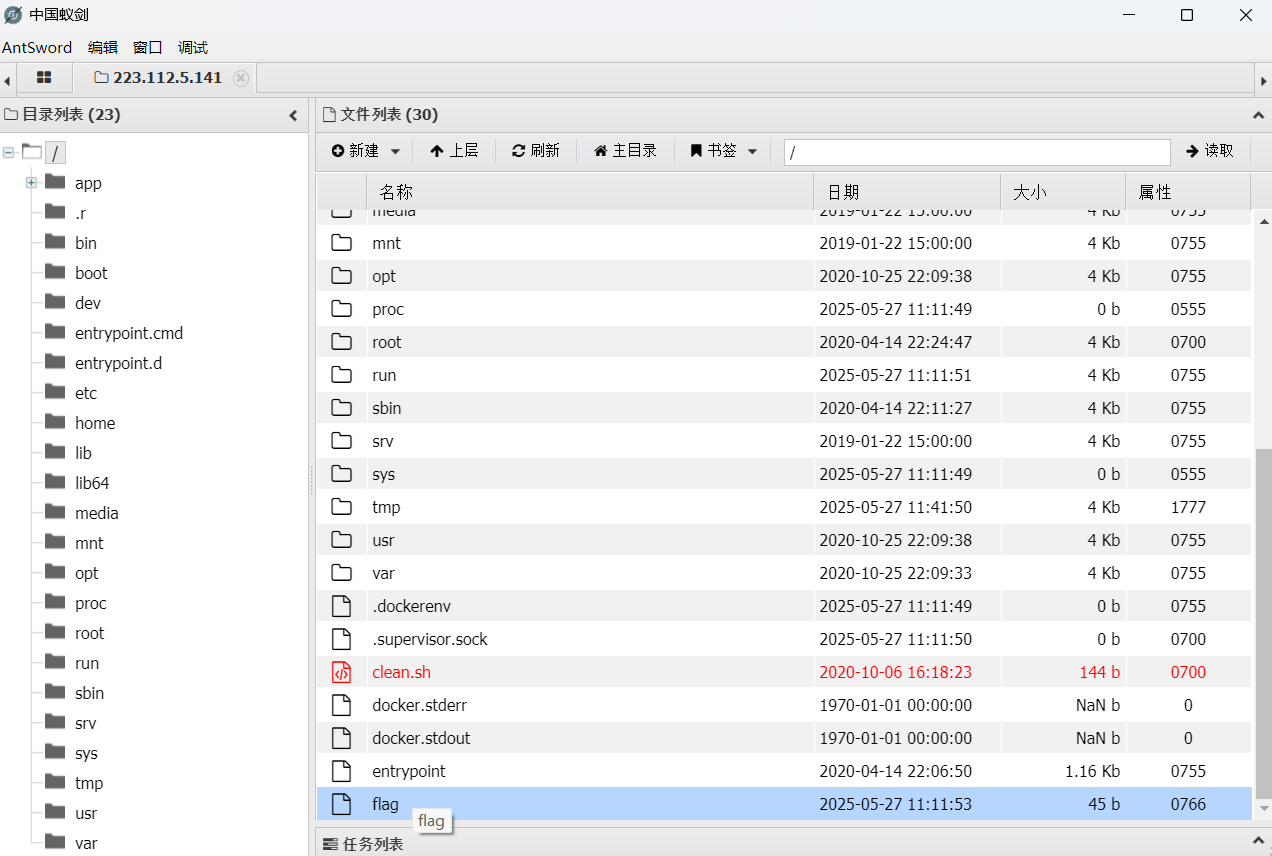Sort files by 日期 column header
The height and width of the screenshot is (856, 1272).
tap(907, 192)
